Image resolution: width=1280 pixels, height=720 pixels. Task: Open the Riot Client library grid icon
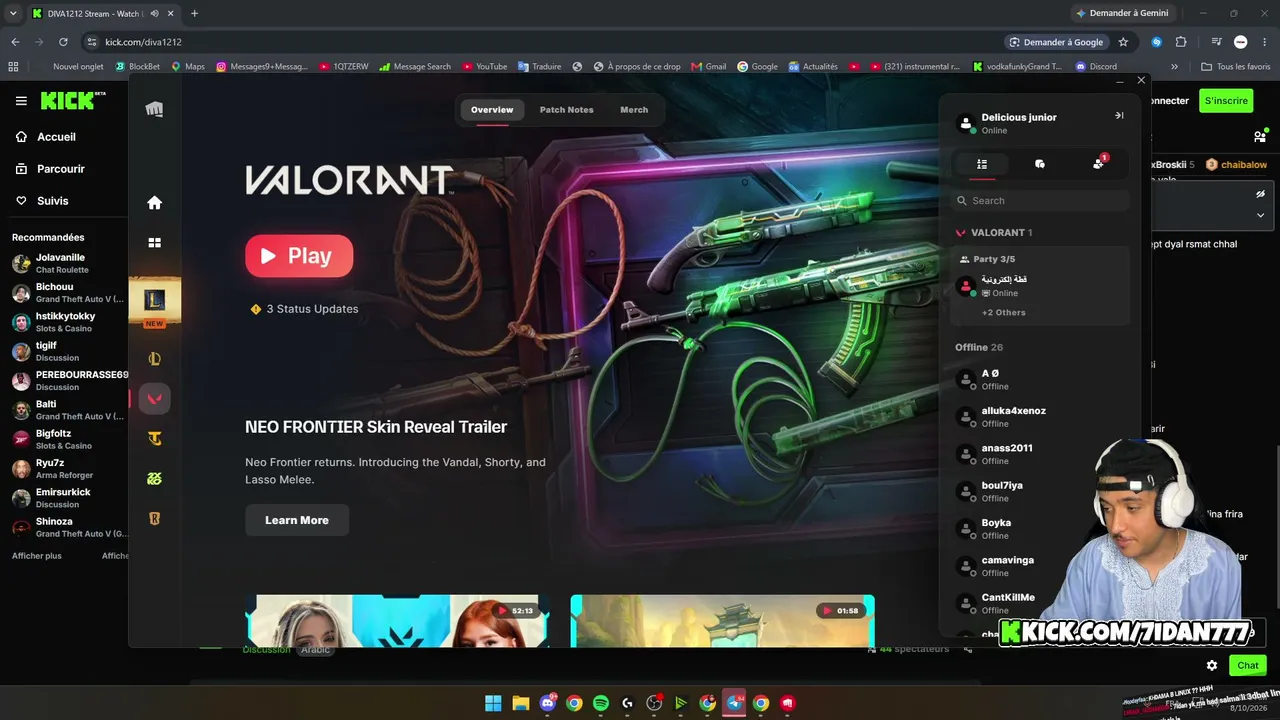coord(154,243)
